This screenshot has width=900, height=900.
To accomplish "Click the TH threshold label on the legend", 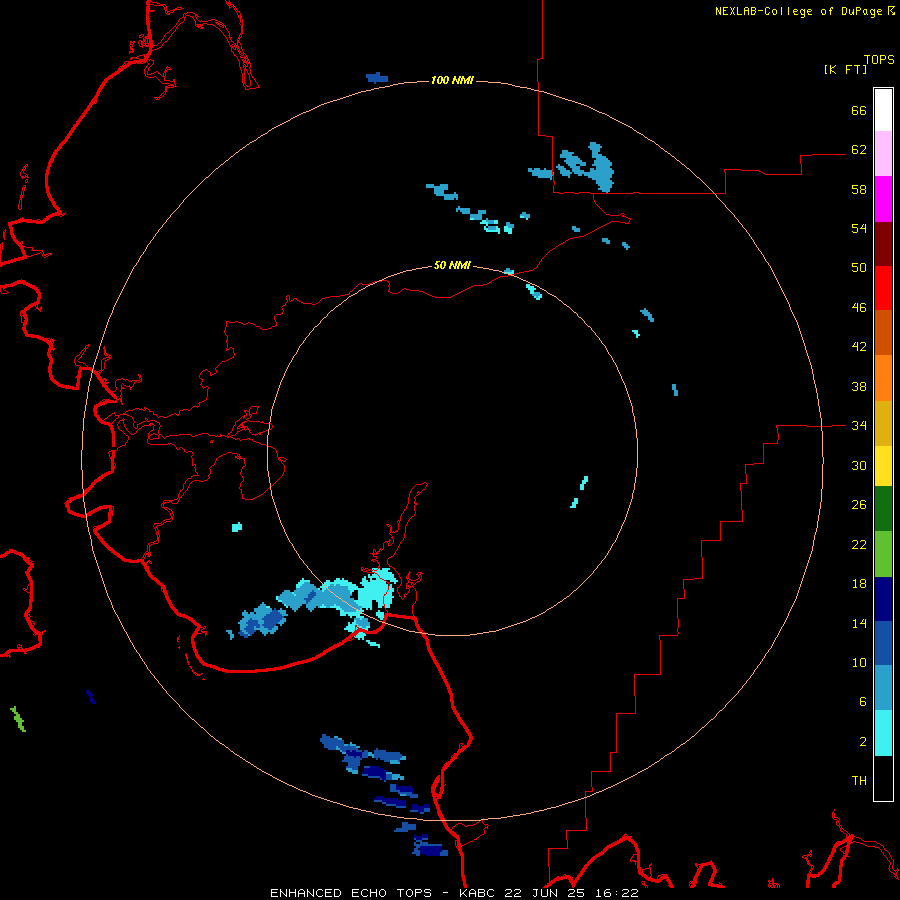I will pyautogui.click(x=859, y=781).
